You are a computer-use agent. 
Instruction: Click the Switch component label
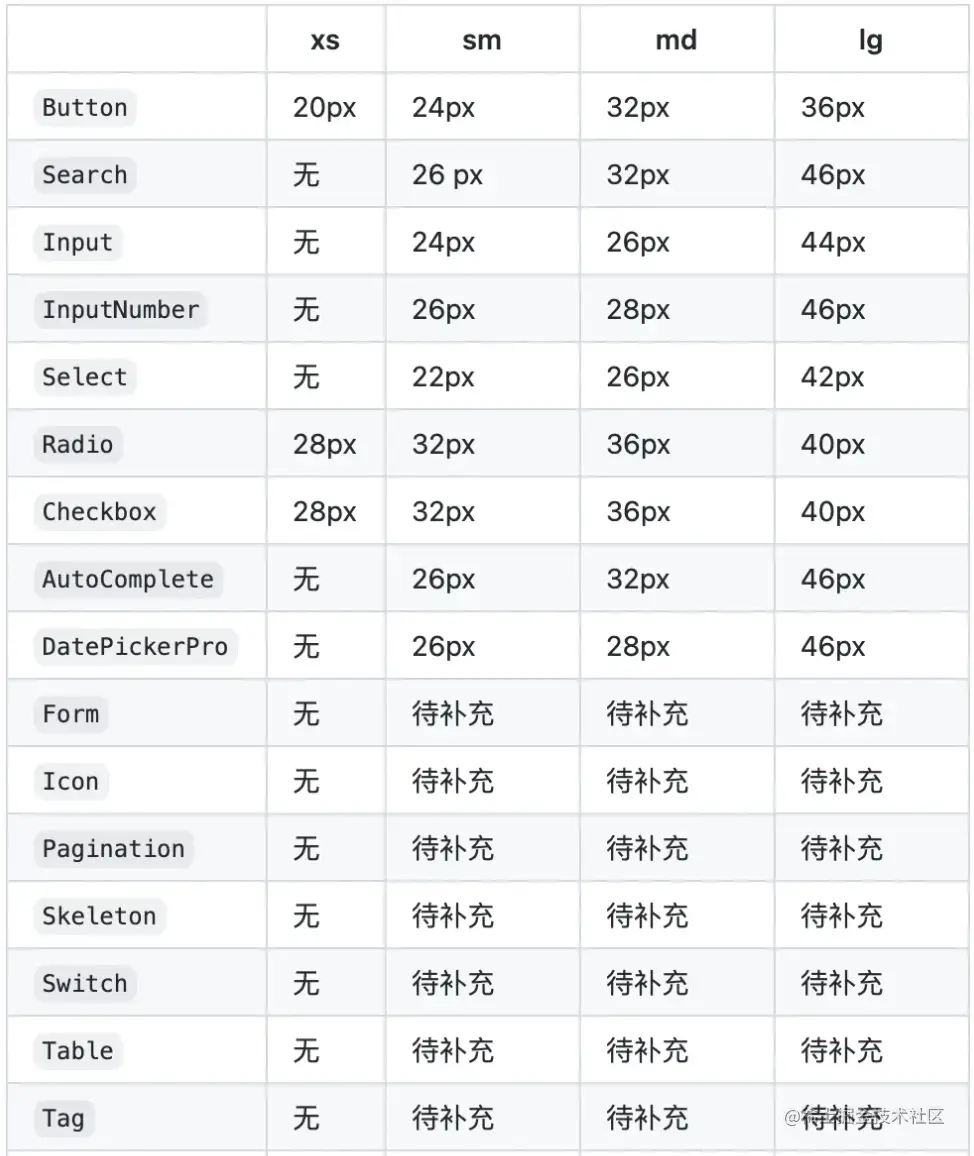85,983
